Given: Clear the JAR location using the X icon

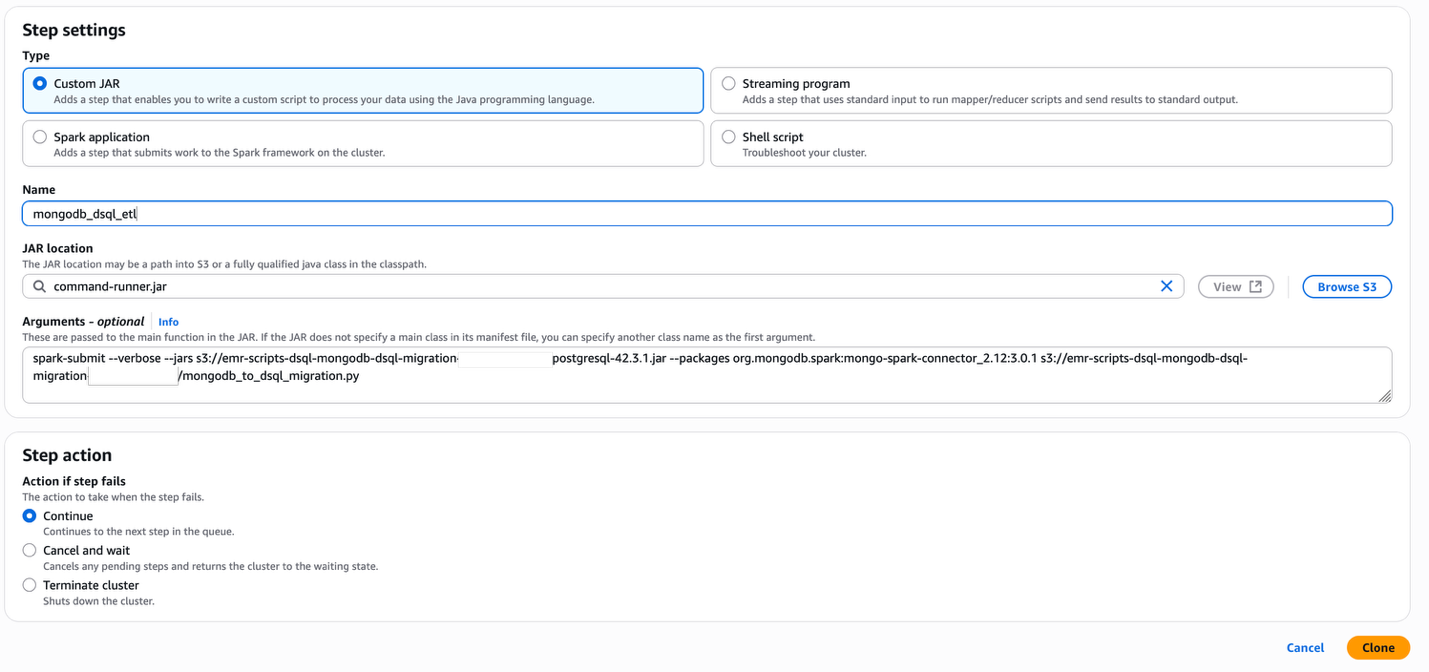Looking at the screenshot, I should [1166, 286].
